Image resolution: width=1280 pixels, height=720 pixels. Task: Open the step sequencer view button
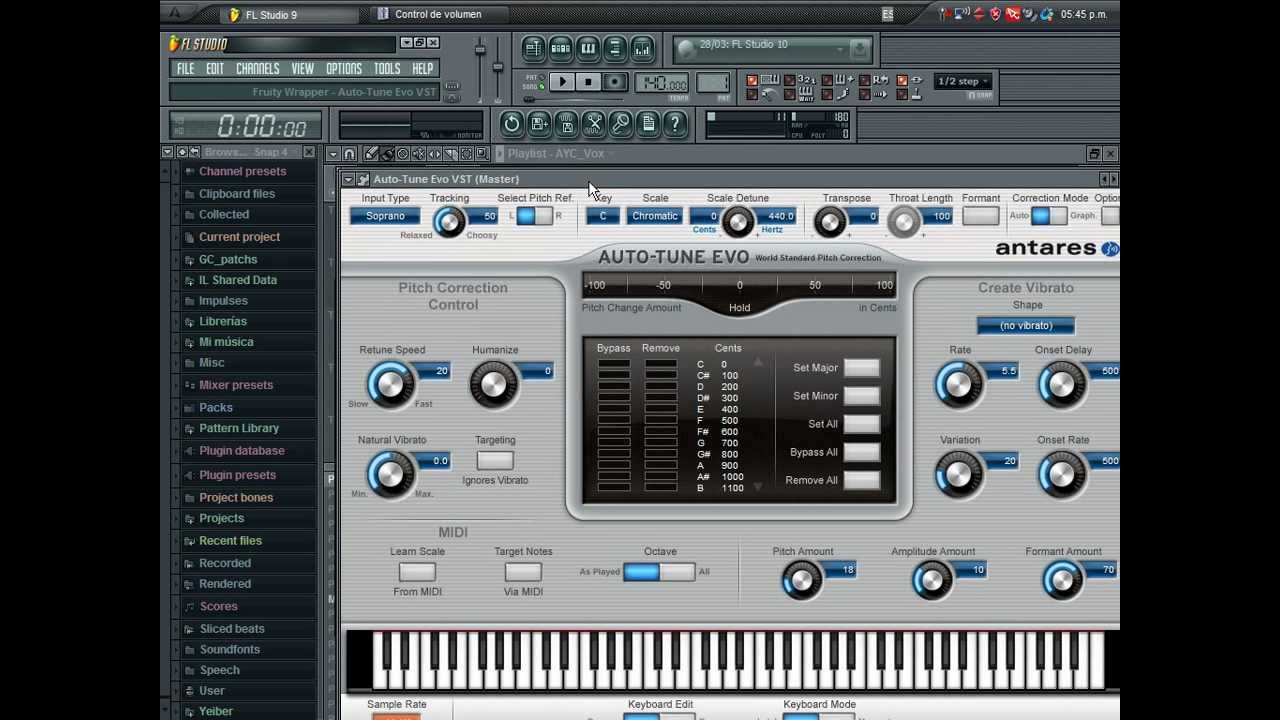pyautogui.click(x=560, y=48)
